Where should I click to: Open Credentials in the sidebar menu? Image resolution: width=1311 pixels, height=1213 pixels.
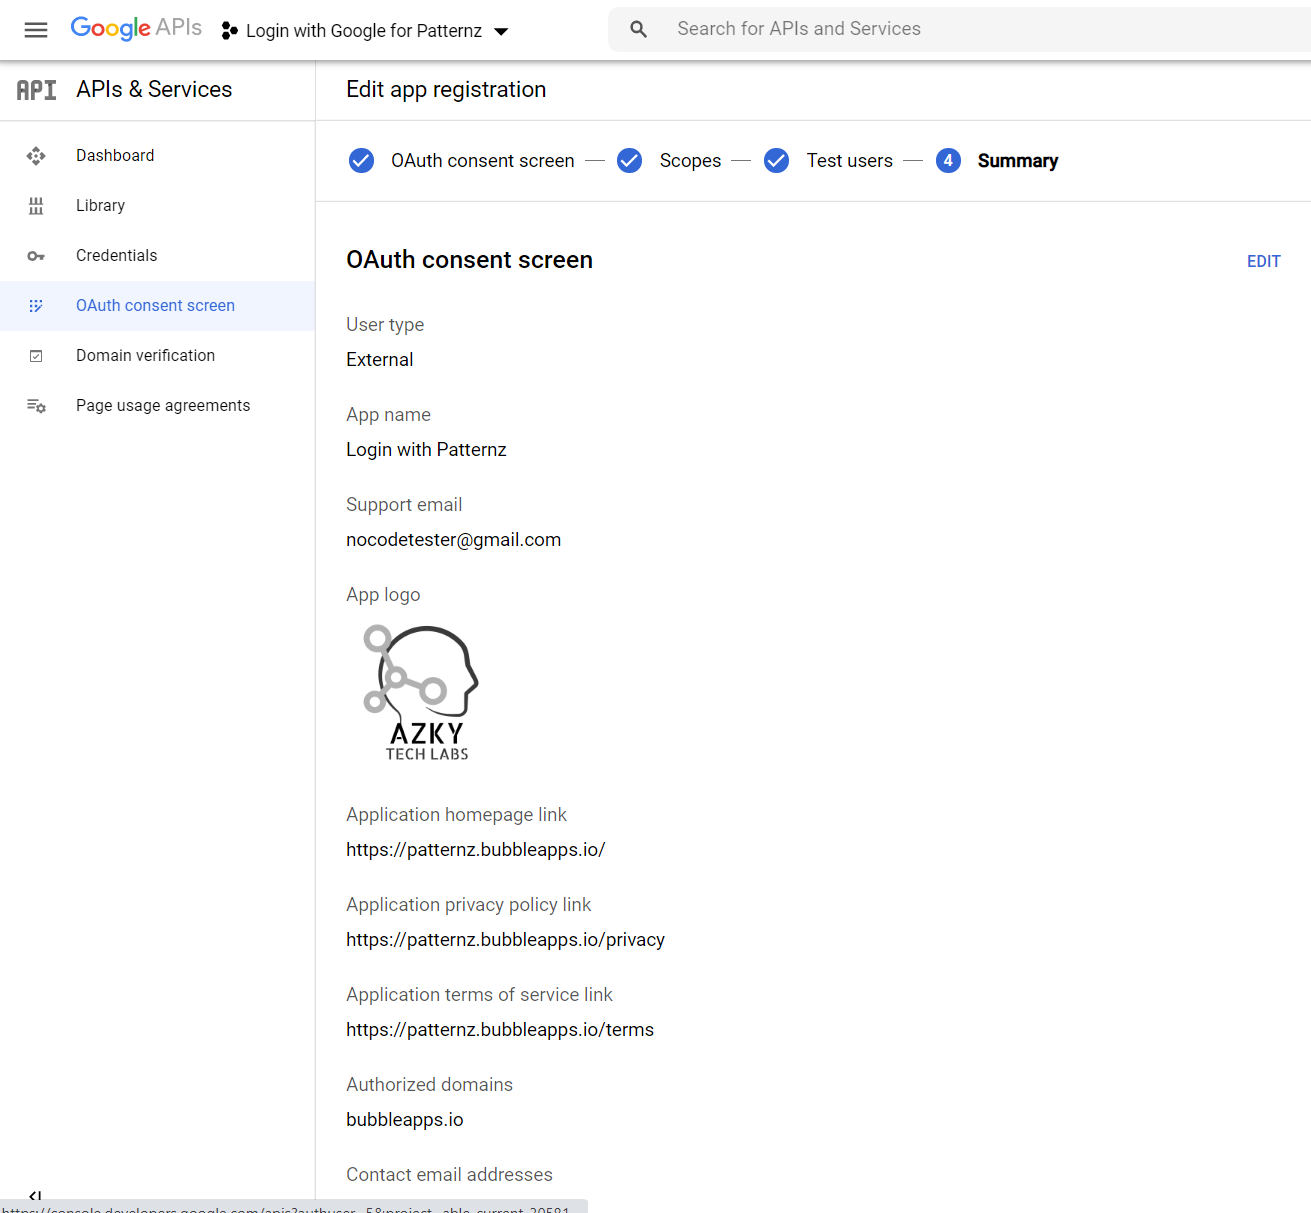click(x=117, y=256)
